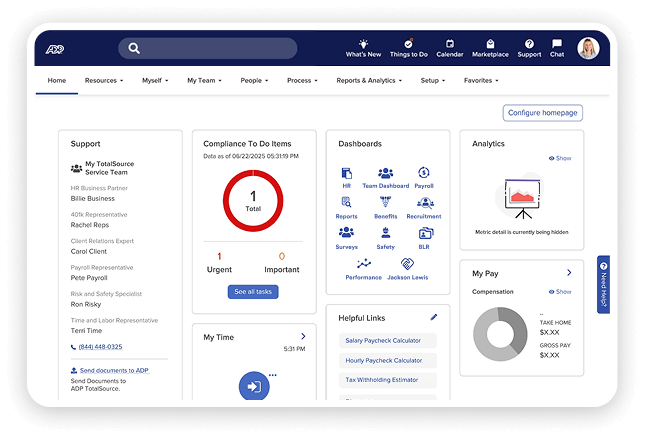645x439 pixels.
Task: Open the Calendar icon
Action: pyautogui.click(x=450, y=44)
